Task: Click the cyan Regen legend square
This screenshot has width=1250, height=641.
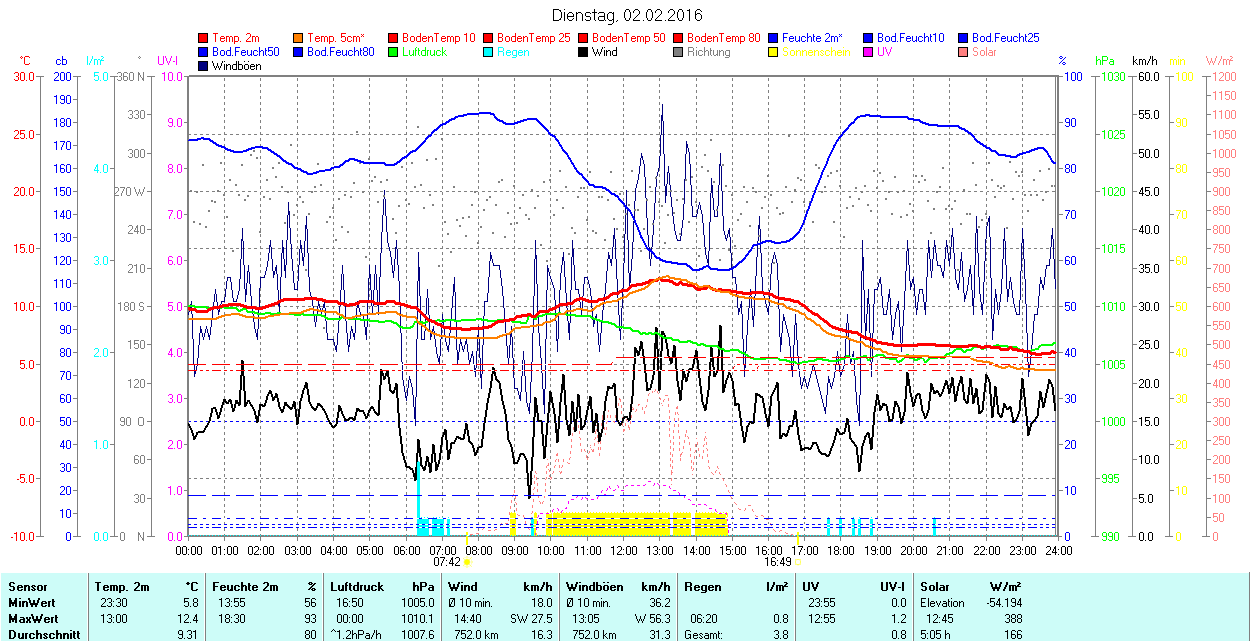Action: (x=489, y=52)
